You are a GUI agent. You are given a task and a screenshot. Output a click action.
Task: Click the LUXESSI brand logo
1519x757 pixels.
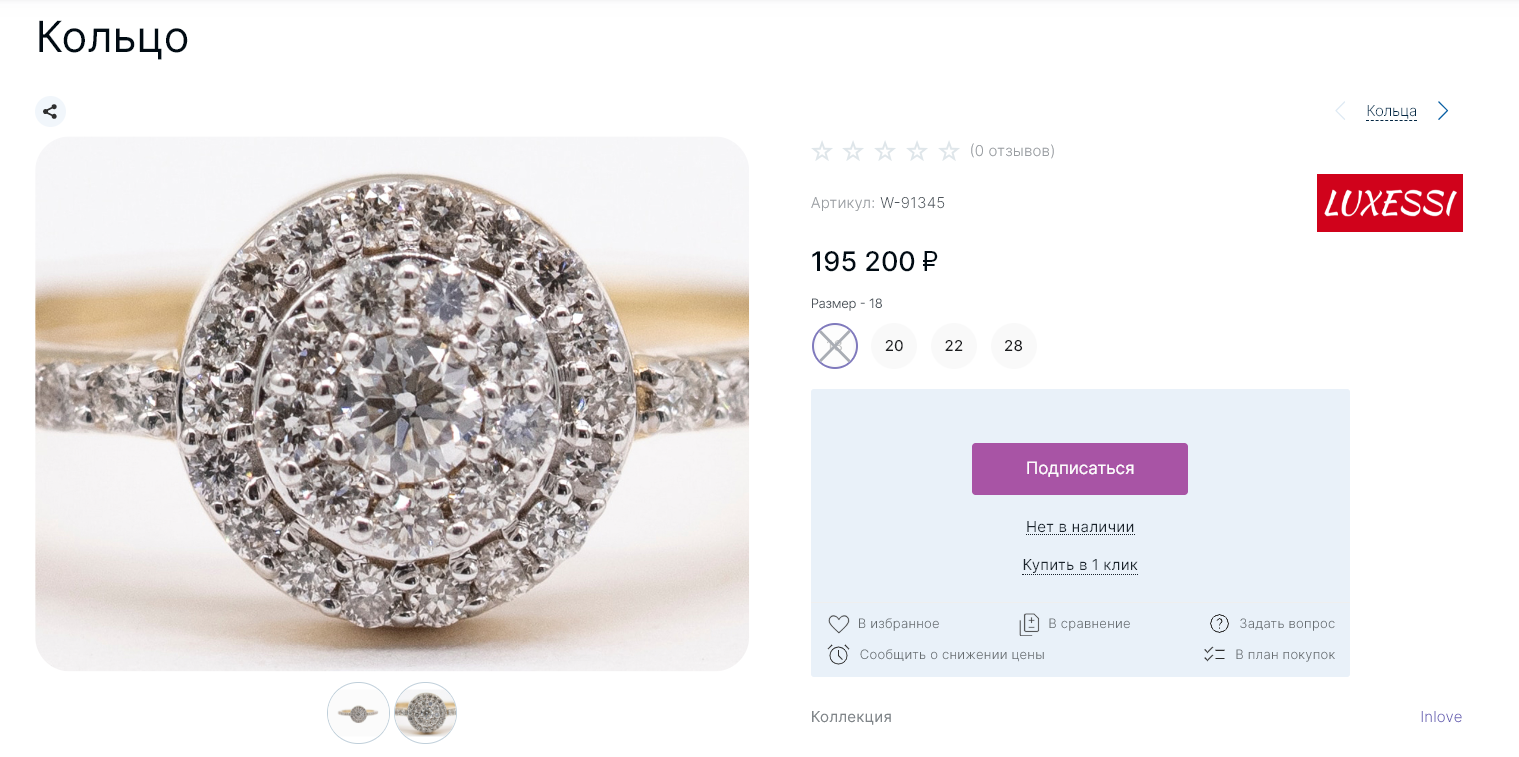(1389, 203)
